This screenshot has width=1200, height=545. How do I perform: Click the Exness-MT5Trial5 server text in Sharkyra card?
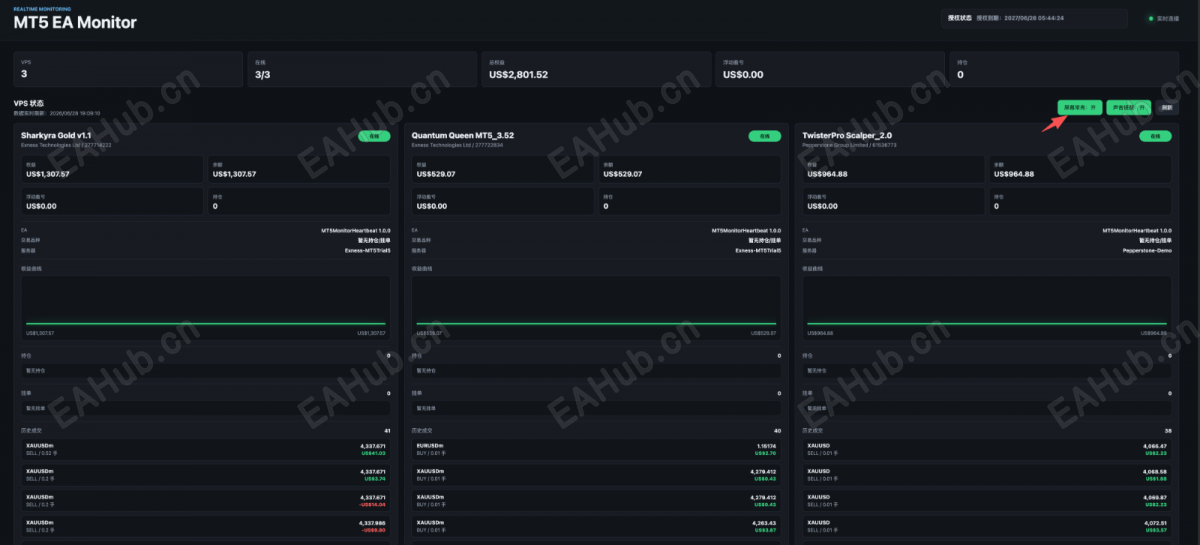pyautogui.click(x=367, y=250)
